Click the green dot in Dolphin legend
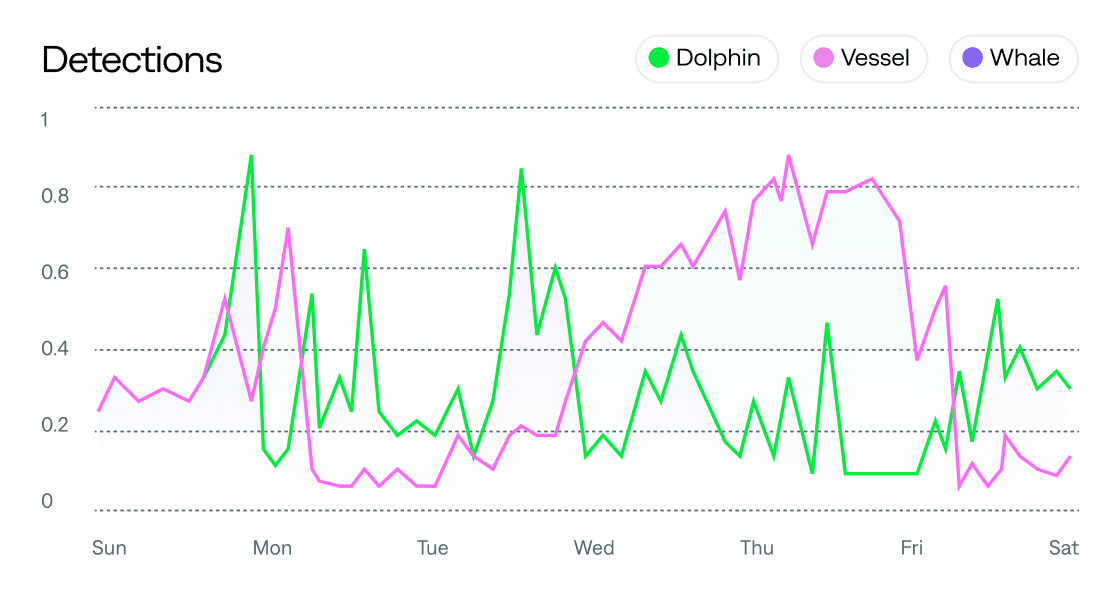The width and height of the screenshot is (1120, 593). tap(659, 58)
